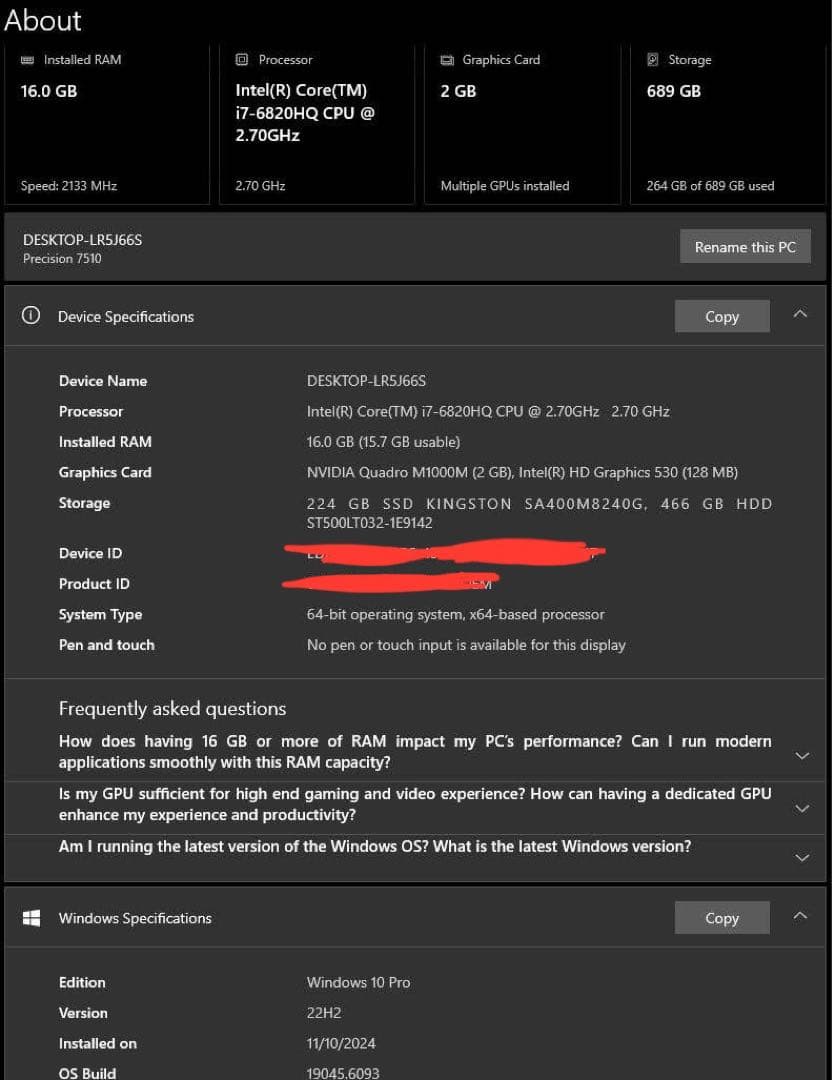Collapse the Windows Specifications section chevron
Viewport: 832px width, 1080px height.
point(800,914)
